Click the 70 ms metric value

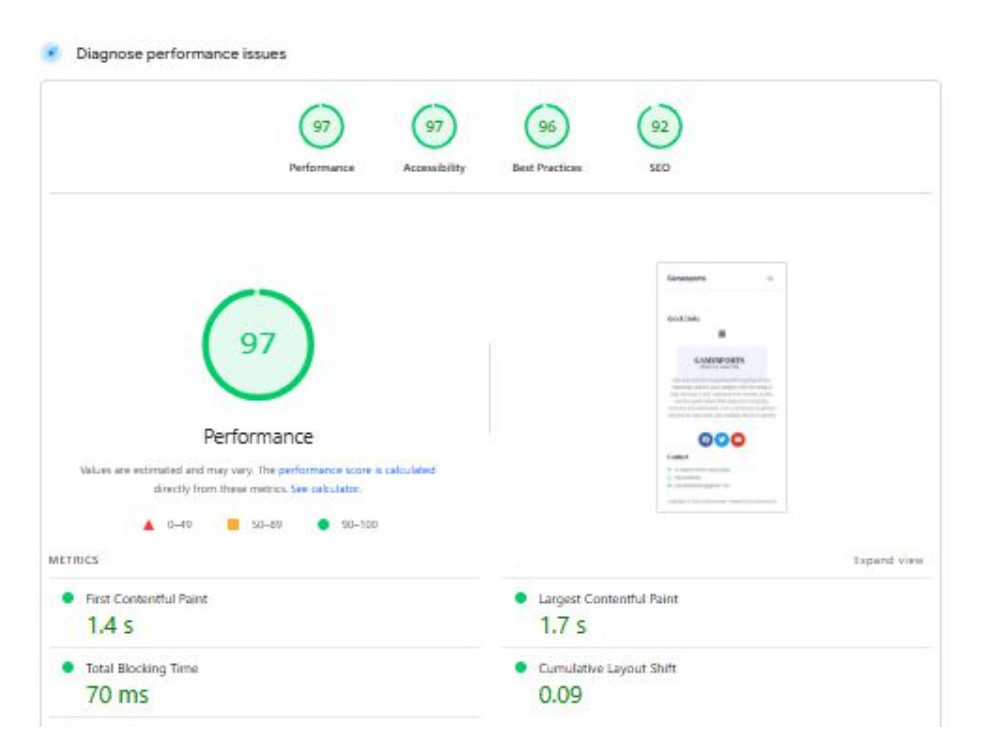tap(117, 695)
